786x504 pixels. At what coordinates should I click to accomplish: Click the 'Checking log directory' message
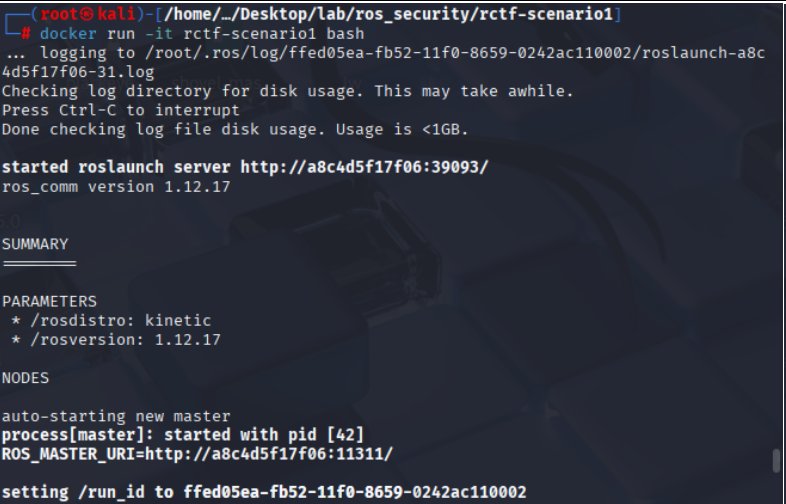pyautogui.click(x=288, y=91)
